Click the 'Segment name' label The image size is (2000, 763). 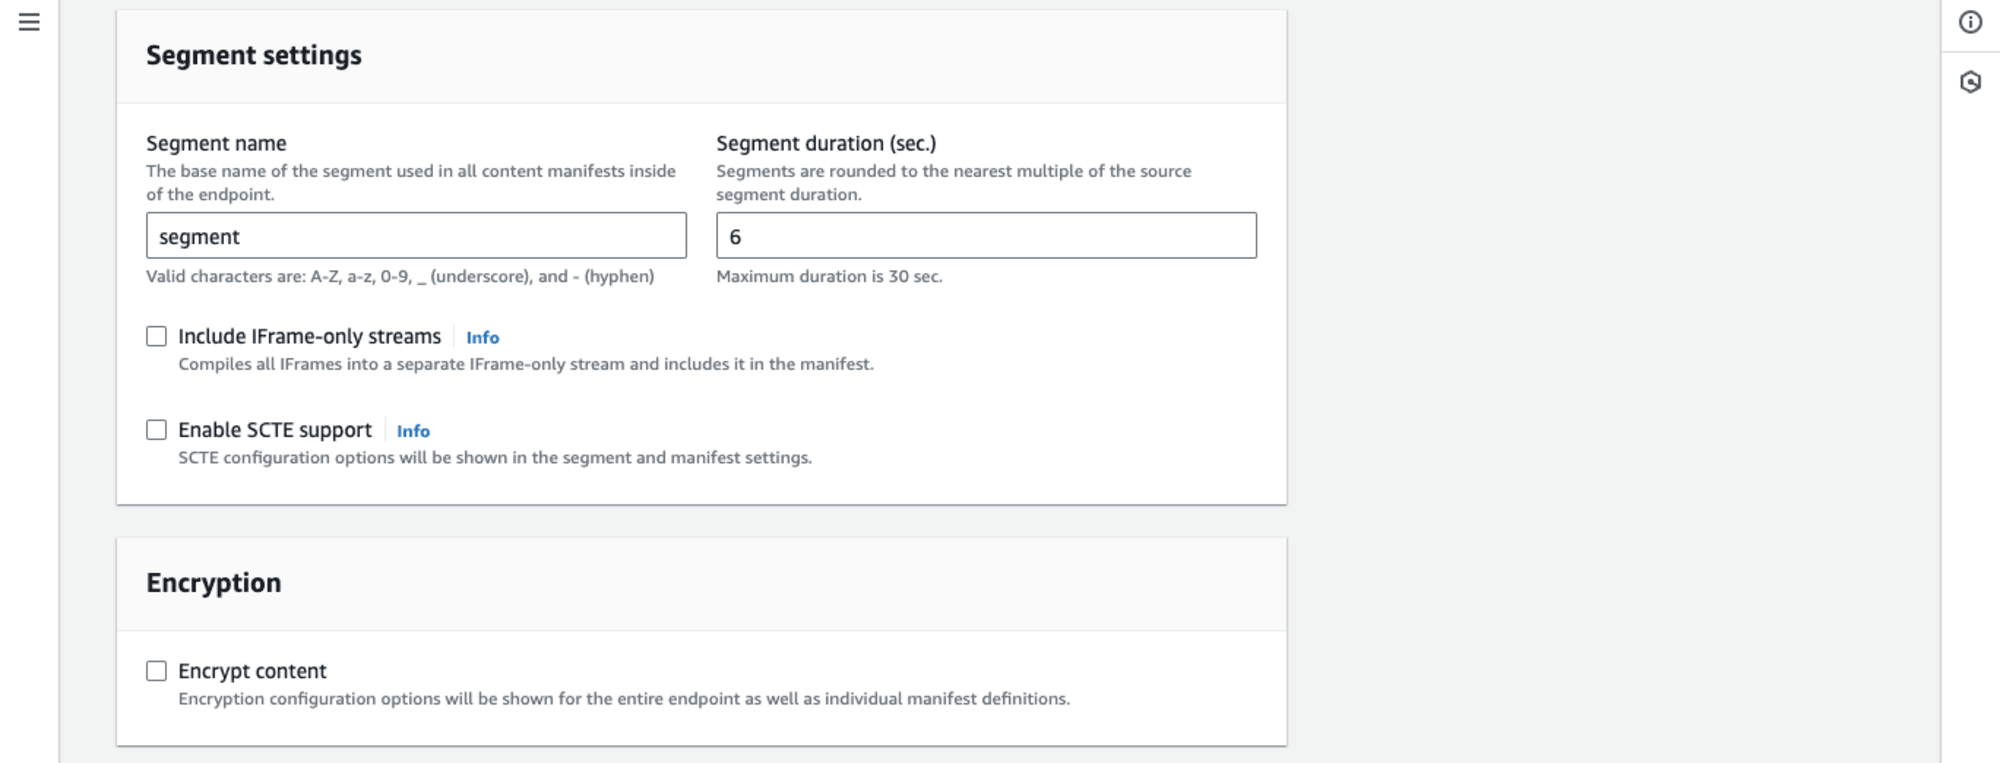216,143
